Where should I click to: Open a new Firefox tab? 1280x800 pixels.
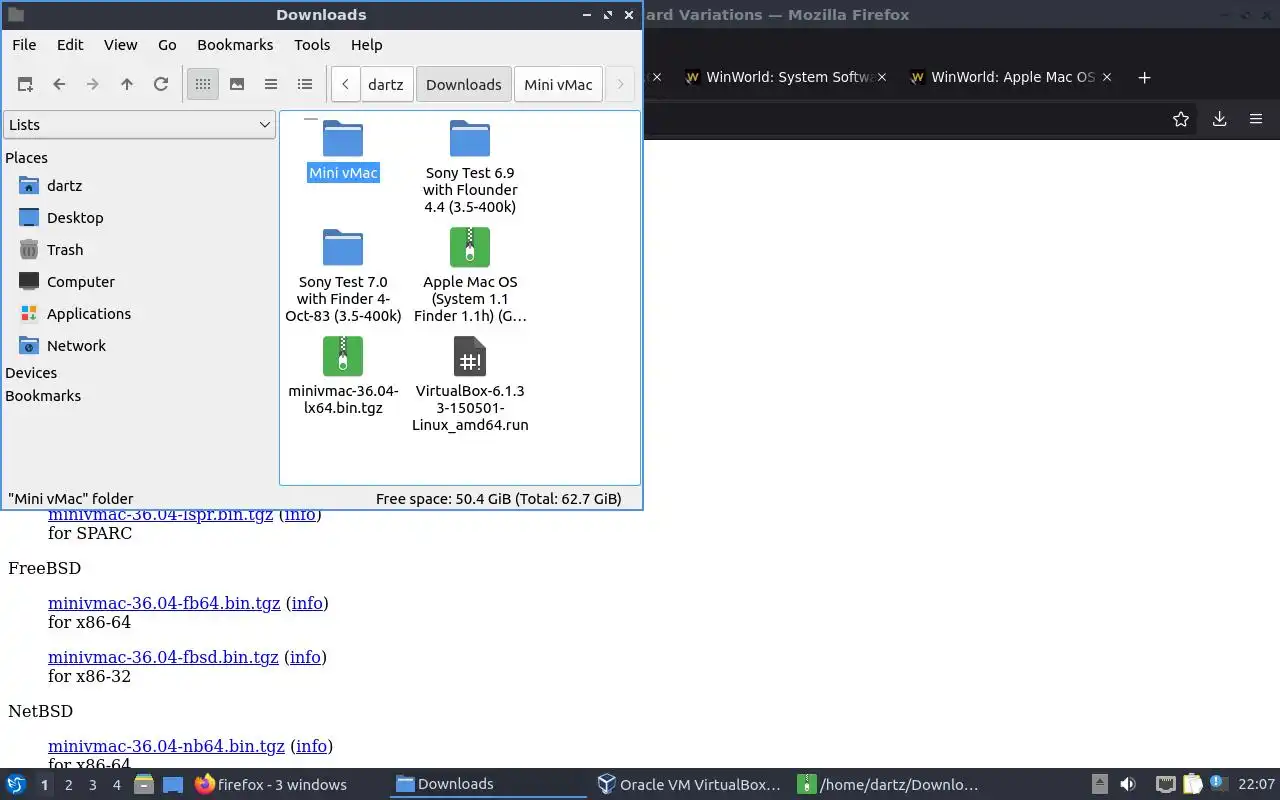pyautogui.click(x=1145, y=77)
